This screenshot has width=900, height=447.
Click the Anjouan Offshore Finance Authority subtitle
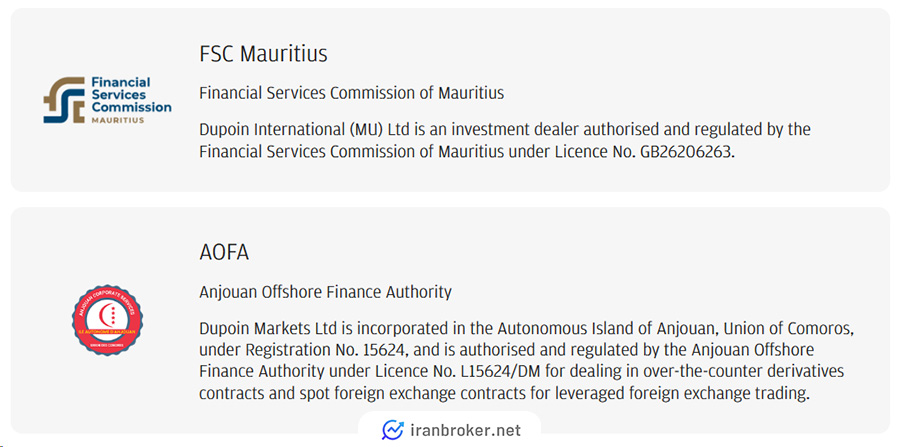pyautogui.click(x=325, y=292)
